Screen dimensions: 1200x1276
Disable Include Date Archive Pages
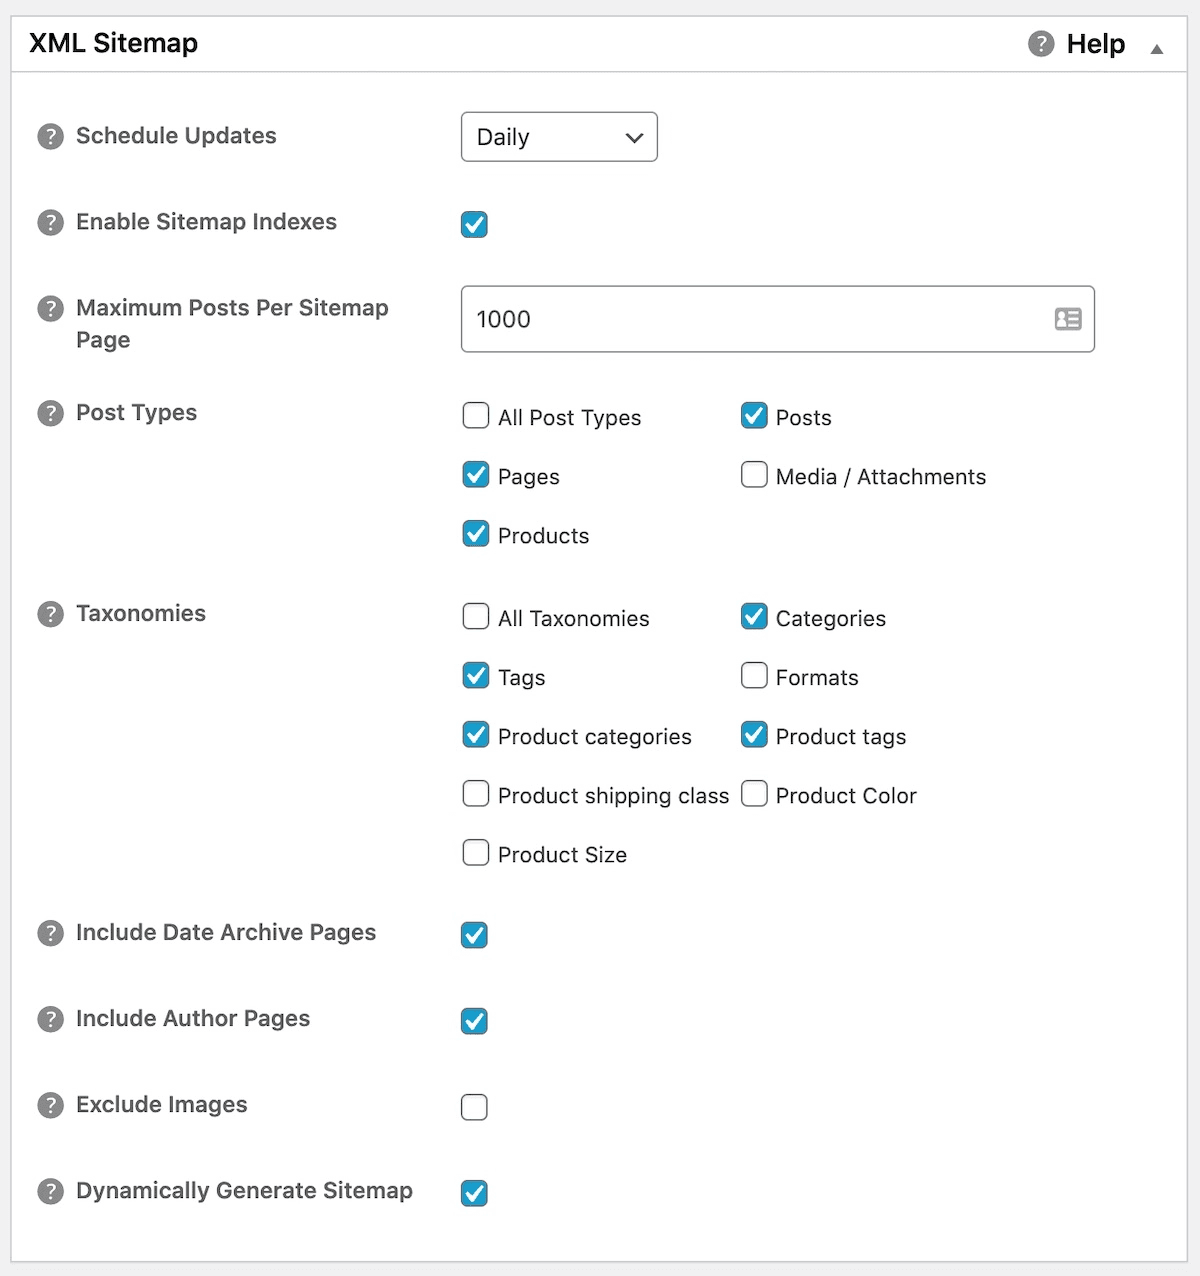click(474, 935)
